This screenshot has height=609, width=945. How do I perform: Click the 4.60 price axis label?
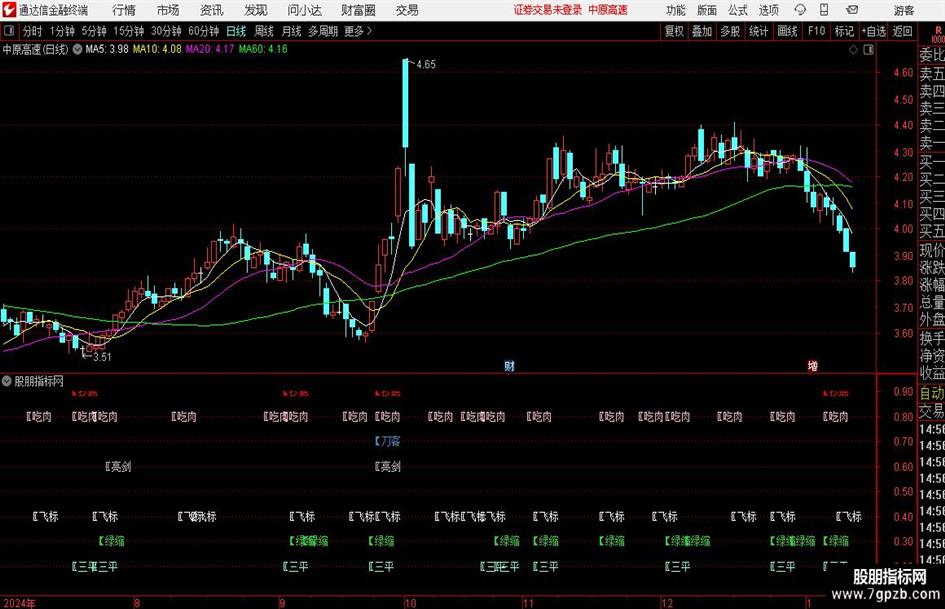point(903,73)
